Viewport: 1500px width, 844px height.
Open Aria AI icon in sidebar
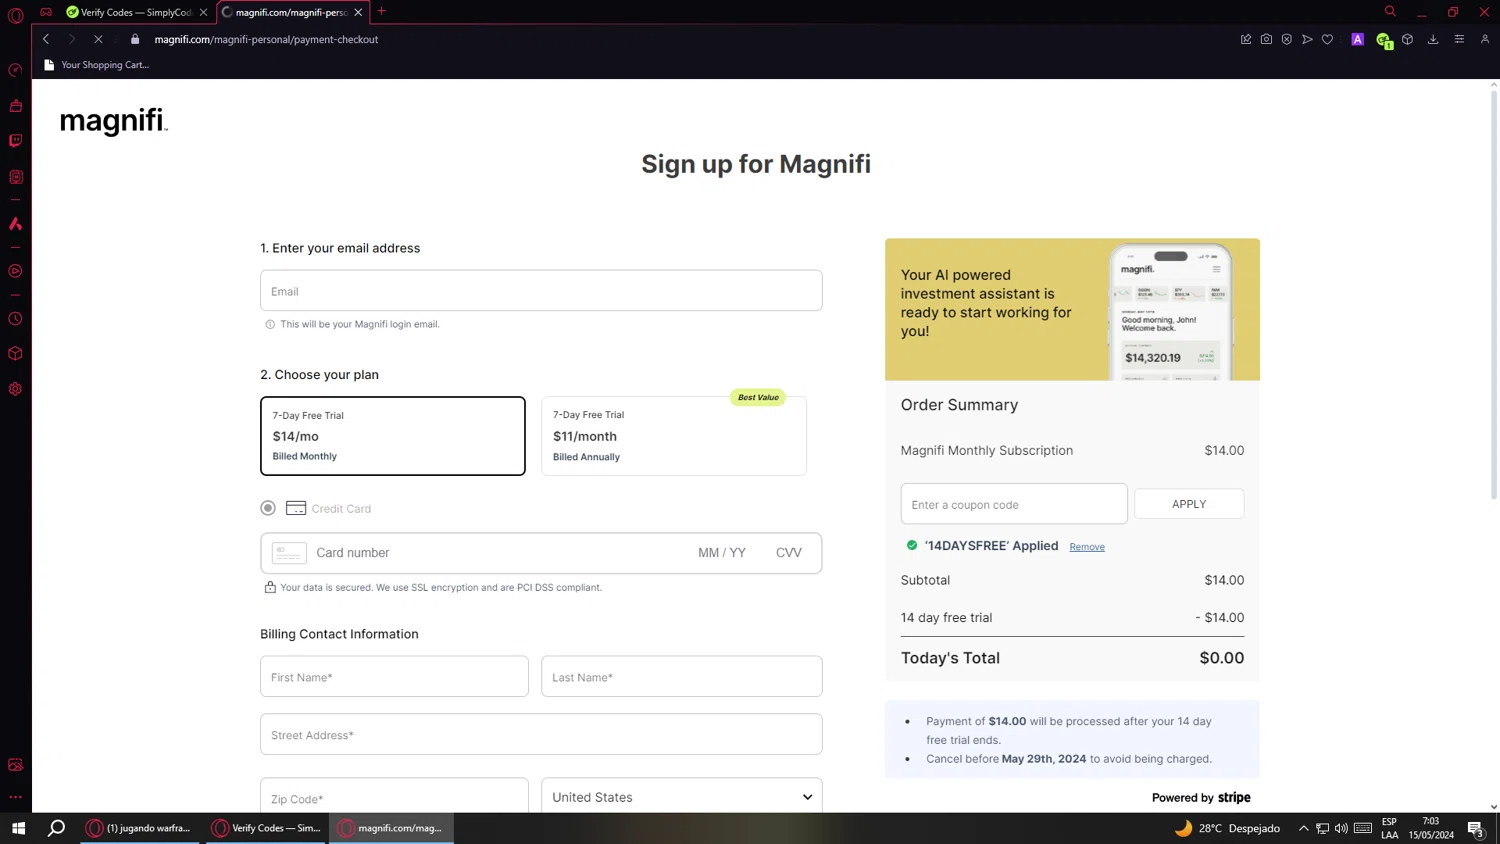(x=15, y=224)
